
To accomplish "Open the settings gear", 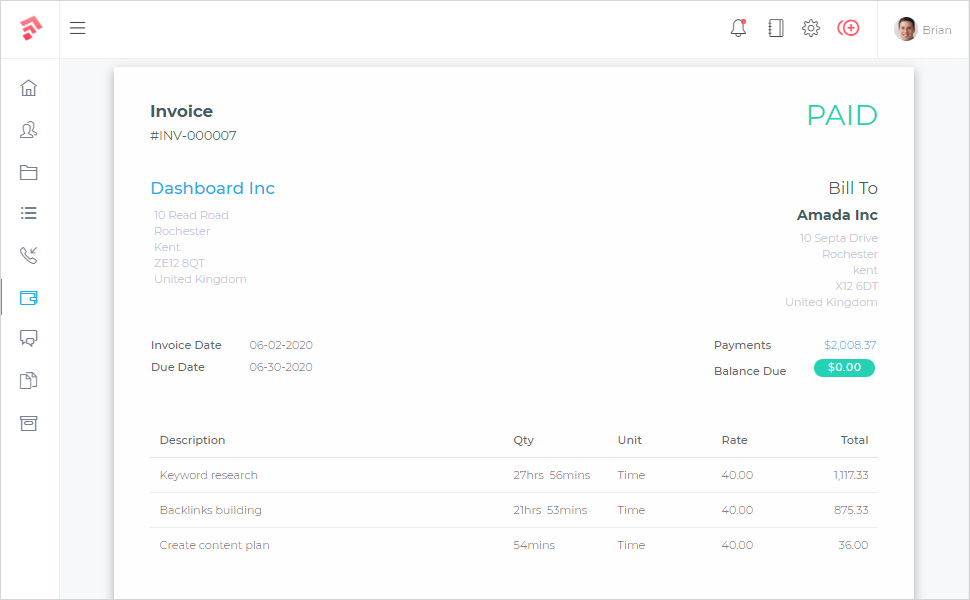I will tap(811, 28).
